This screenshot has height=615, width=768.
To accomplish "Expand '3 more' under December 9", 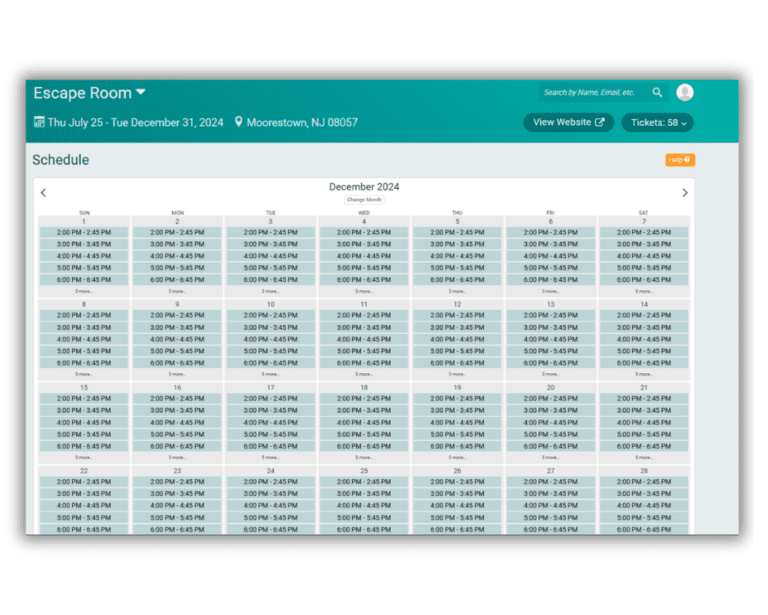I will tap(177, 374).
